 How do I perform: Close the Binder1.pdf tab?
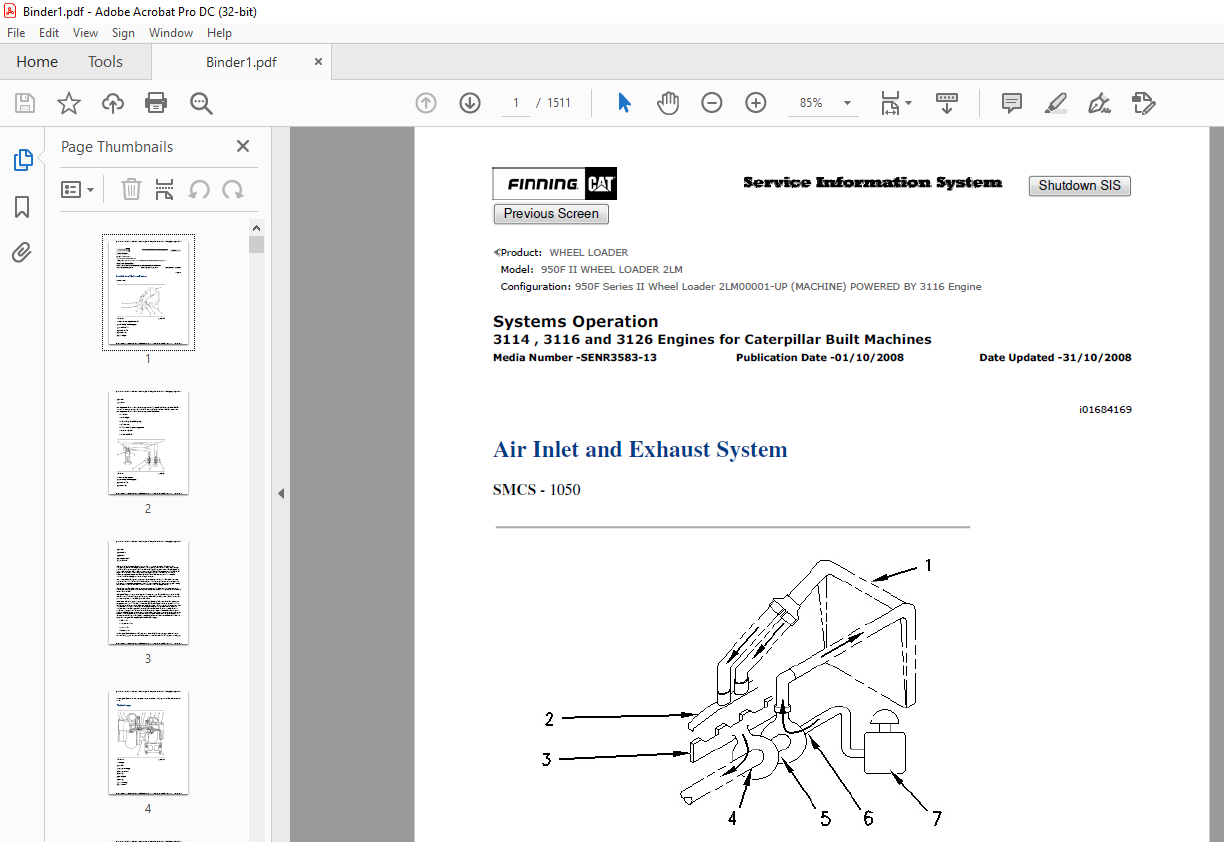[319, 62]
